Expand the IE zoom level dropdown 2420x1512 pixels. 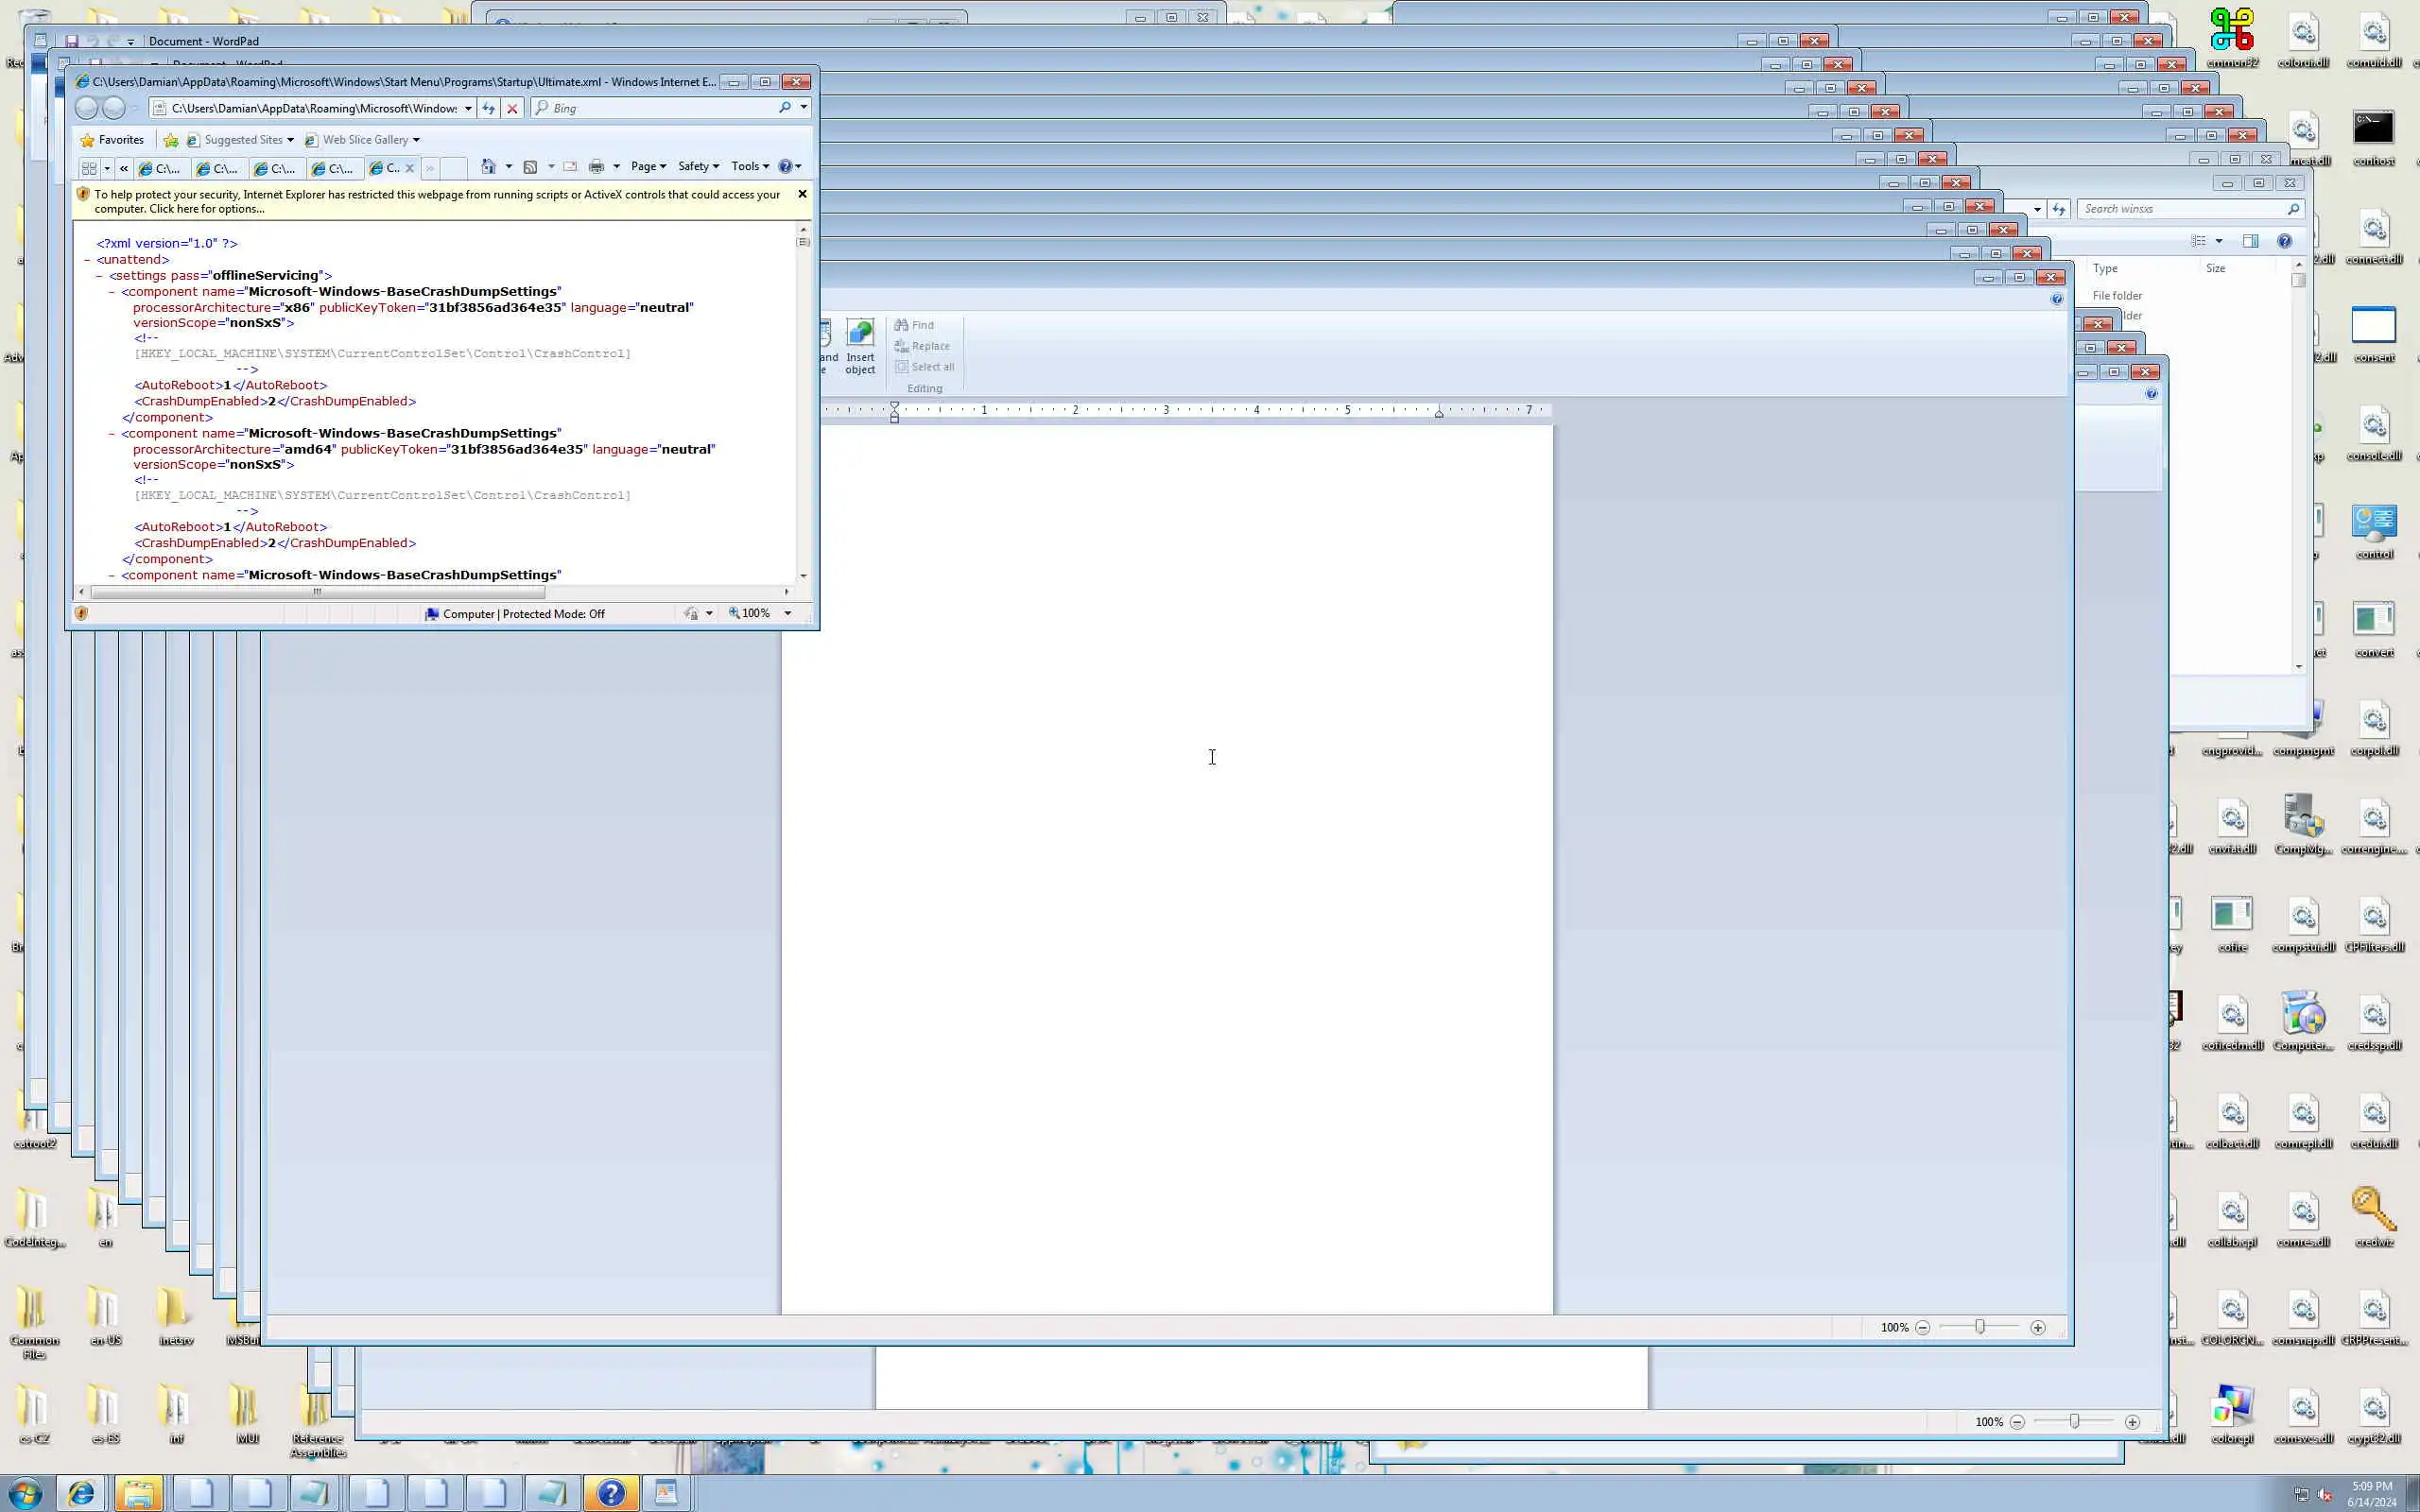pyautogui.click(x=788, y=614)
